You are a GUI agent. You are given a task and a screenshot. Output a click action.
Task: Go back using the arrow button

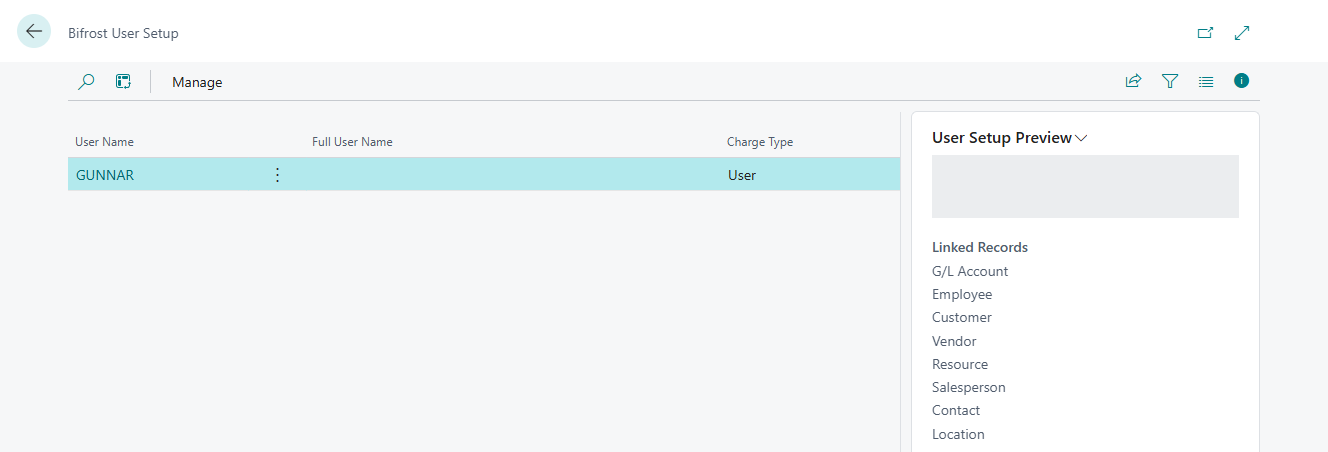[34, 32]
